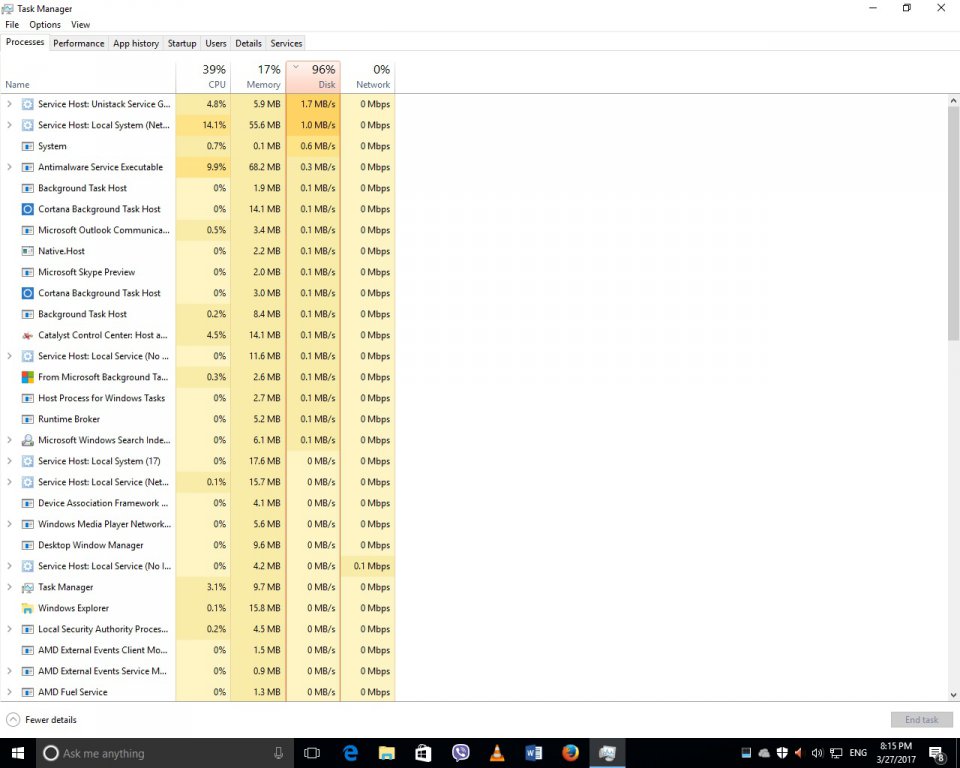Click the Windows Explorer process icon
Viewport: 960px width, 768px height.
pos(28,608)
